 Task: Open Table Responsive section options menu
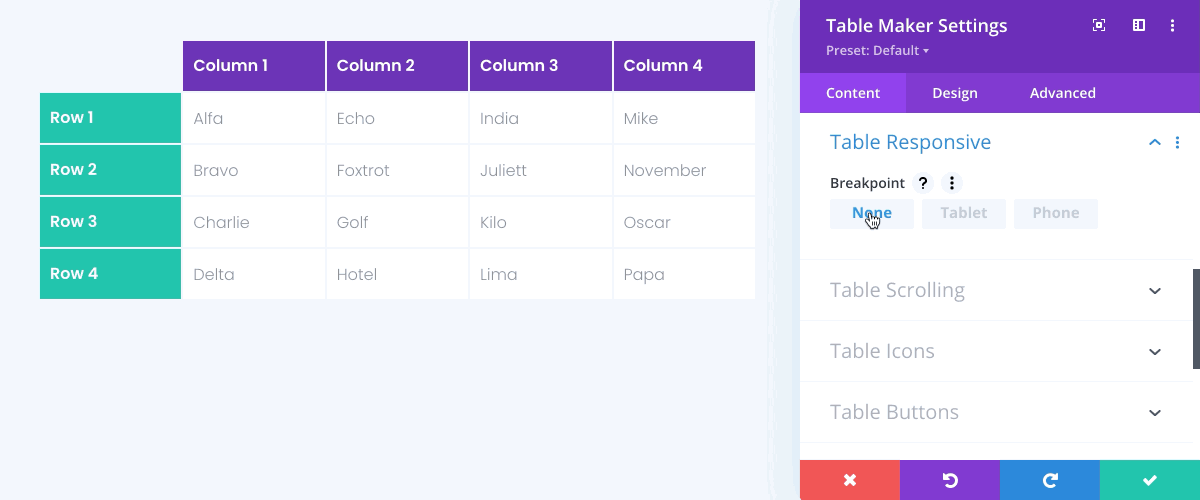point(1178,143)
